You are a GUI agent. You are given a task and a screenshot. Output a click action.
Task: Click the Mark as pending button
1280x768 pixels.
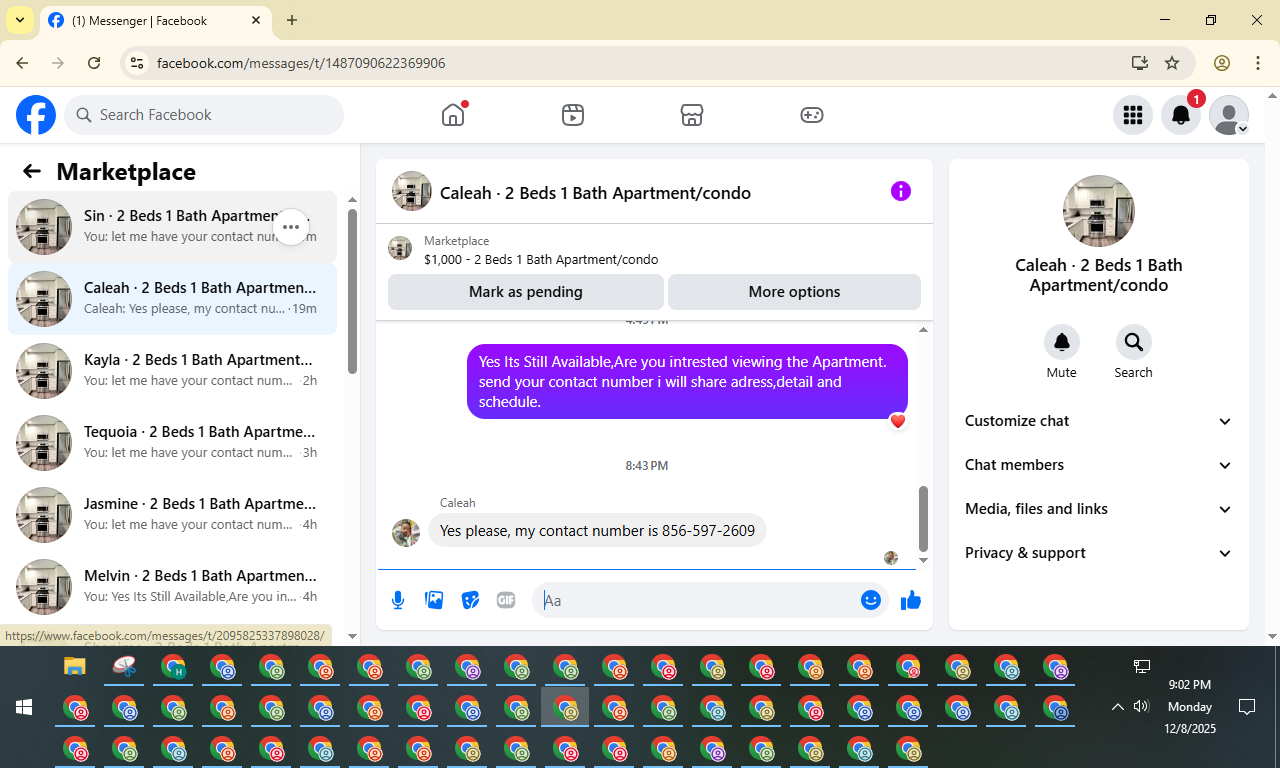tap(526, 292)
